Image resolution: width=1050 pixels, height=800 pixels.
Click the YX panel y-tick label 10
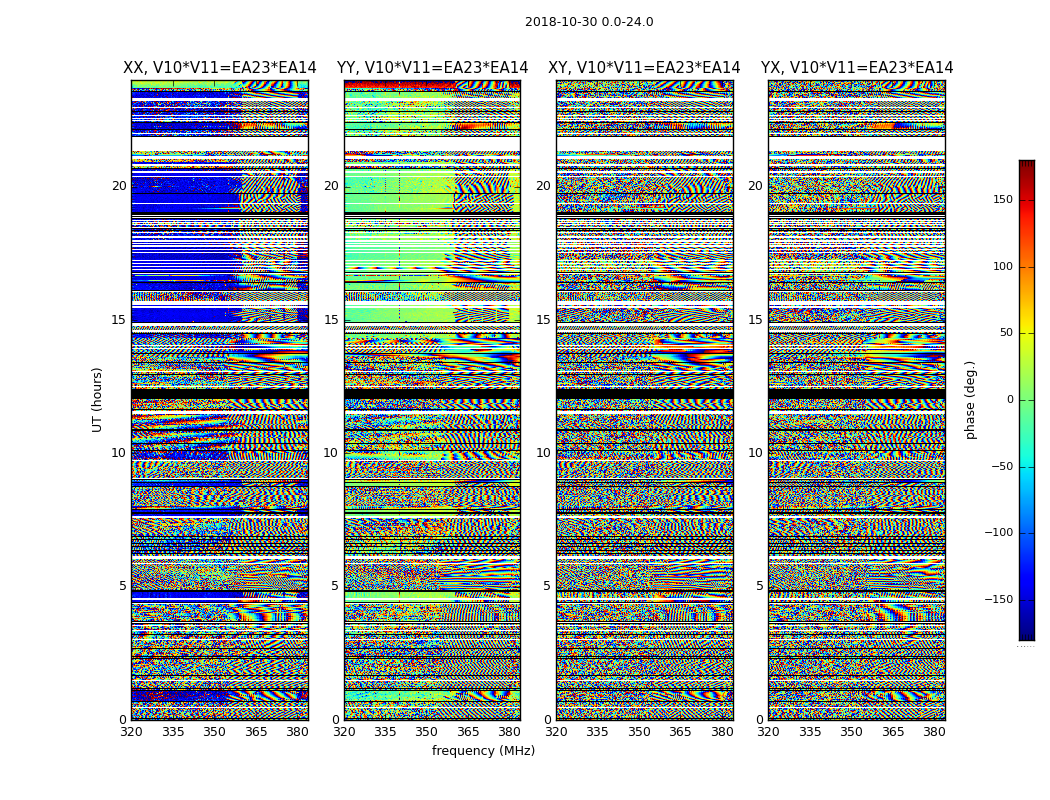(x=756, y=453)
